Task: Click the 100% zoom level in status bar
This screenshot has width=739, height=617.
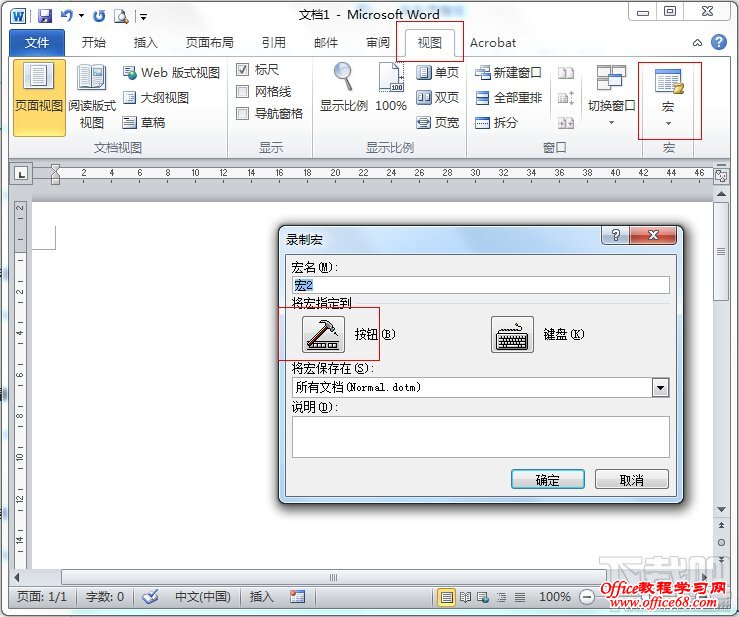Action: click(x=555, y=597)
